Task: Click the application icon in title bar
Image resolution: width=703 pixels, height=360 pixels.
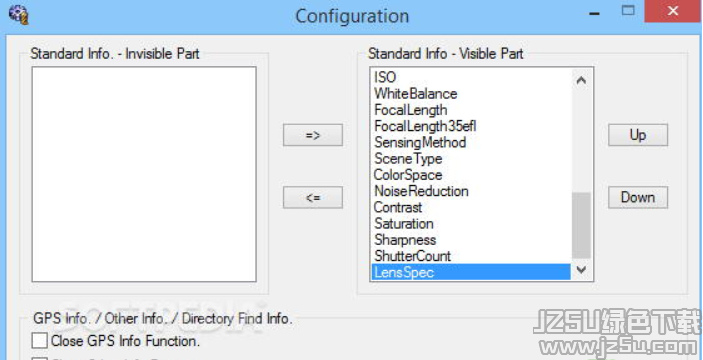Action: click(19, 14)
